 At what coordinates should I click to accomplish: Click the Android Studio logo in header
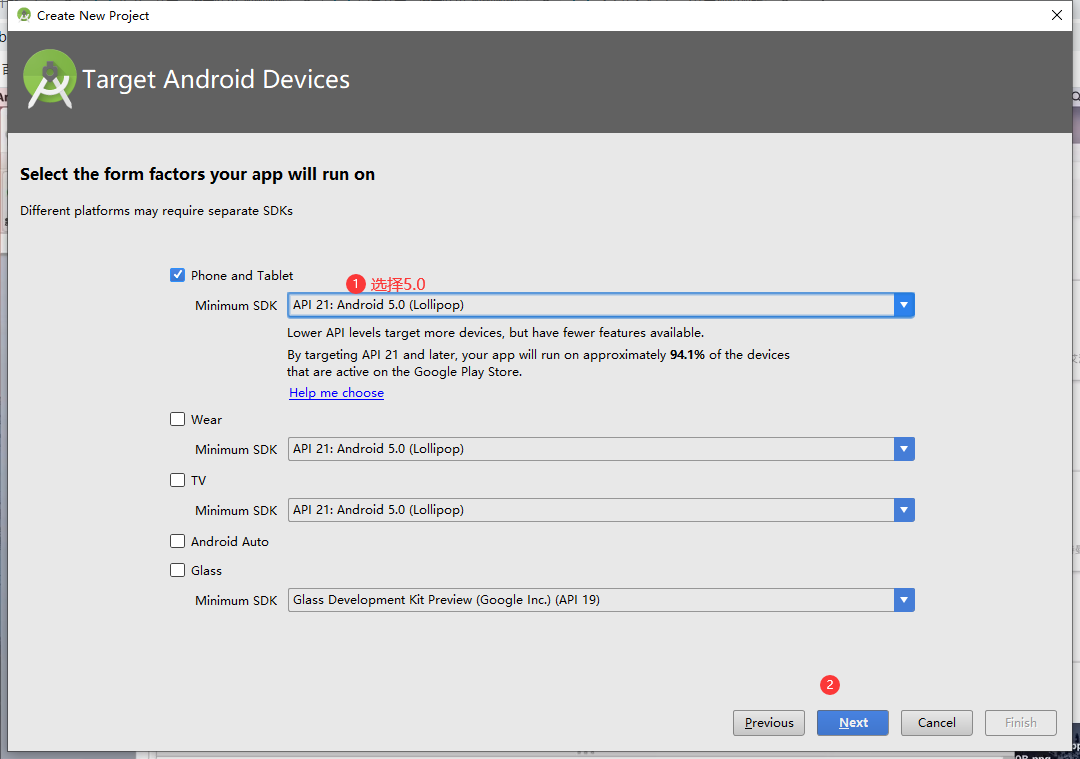(50, 78)
